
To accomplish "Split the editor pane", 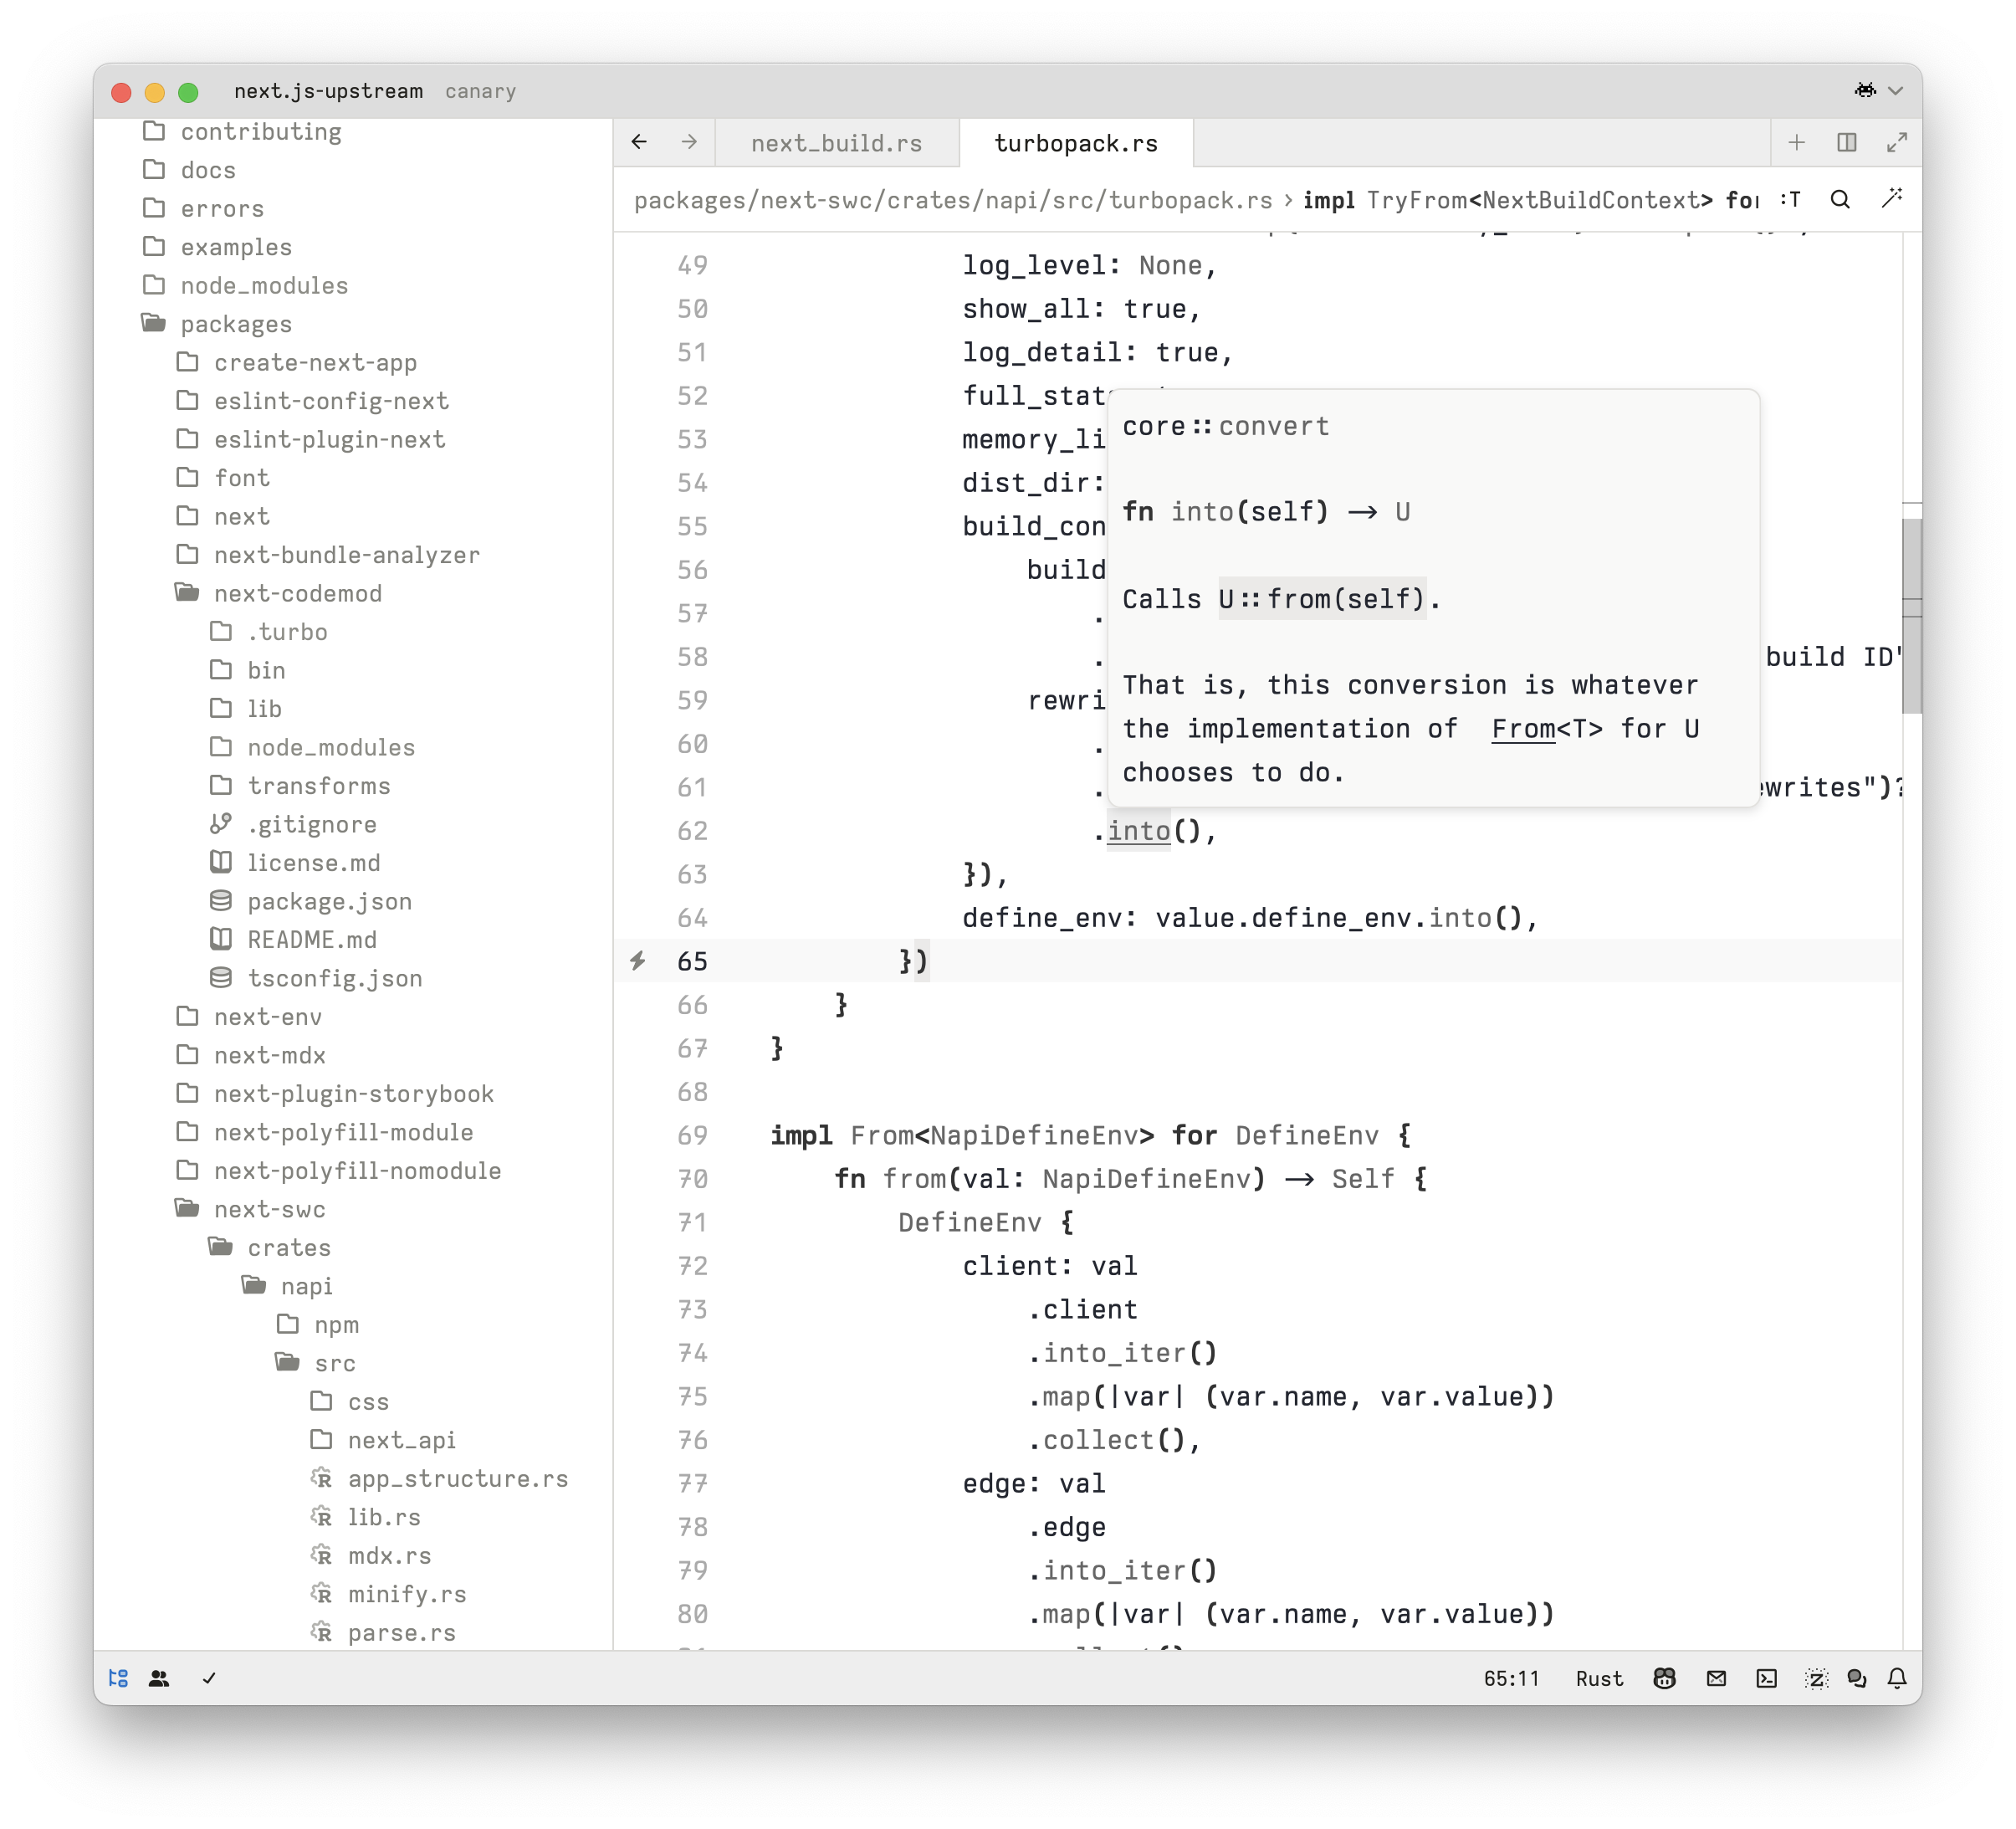I will click(x=1847, y=142).
